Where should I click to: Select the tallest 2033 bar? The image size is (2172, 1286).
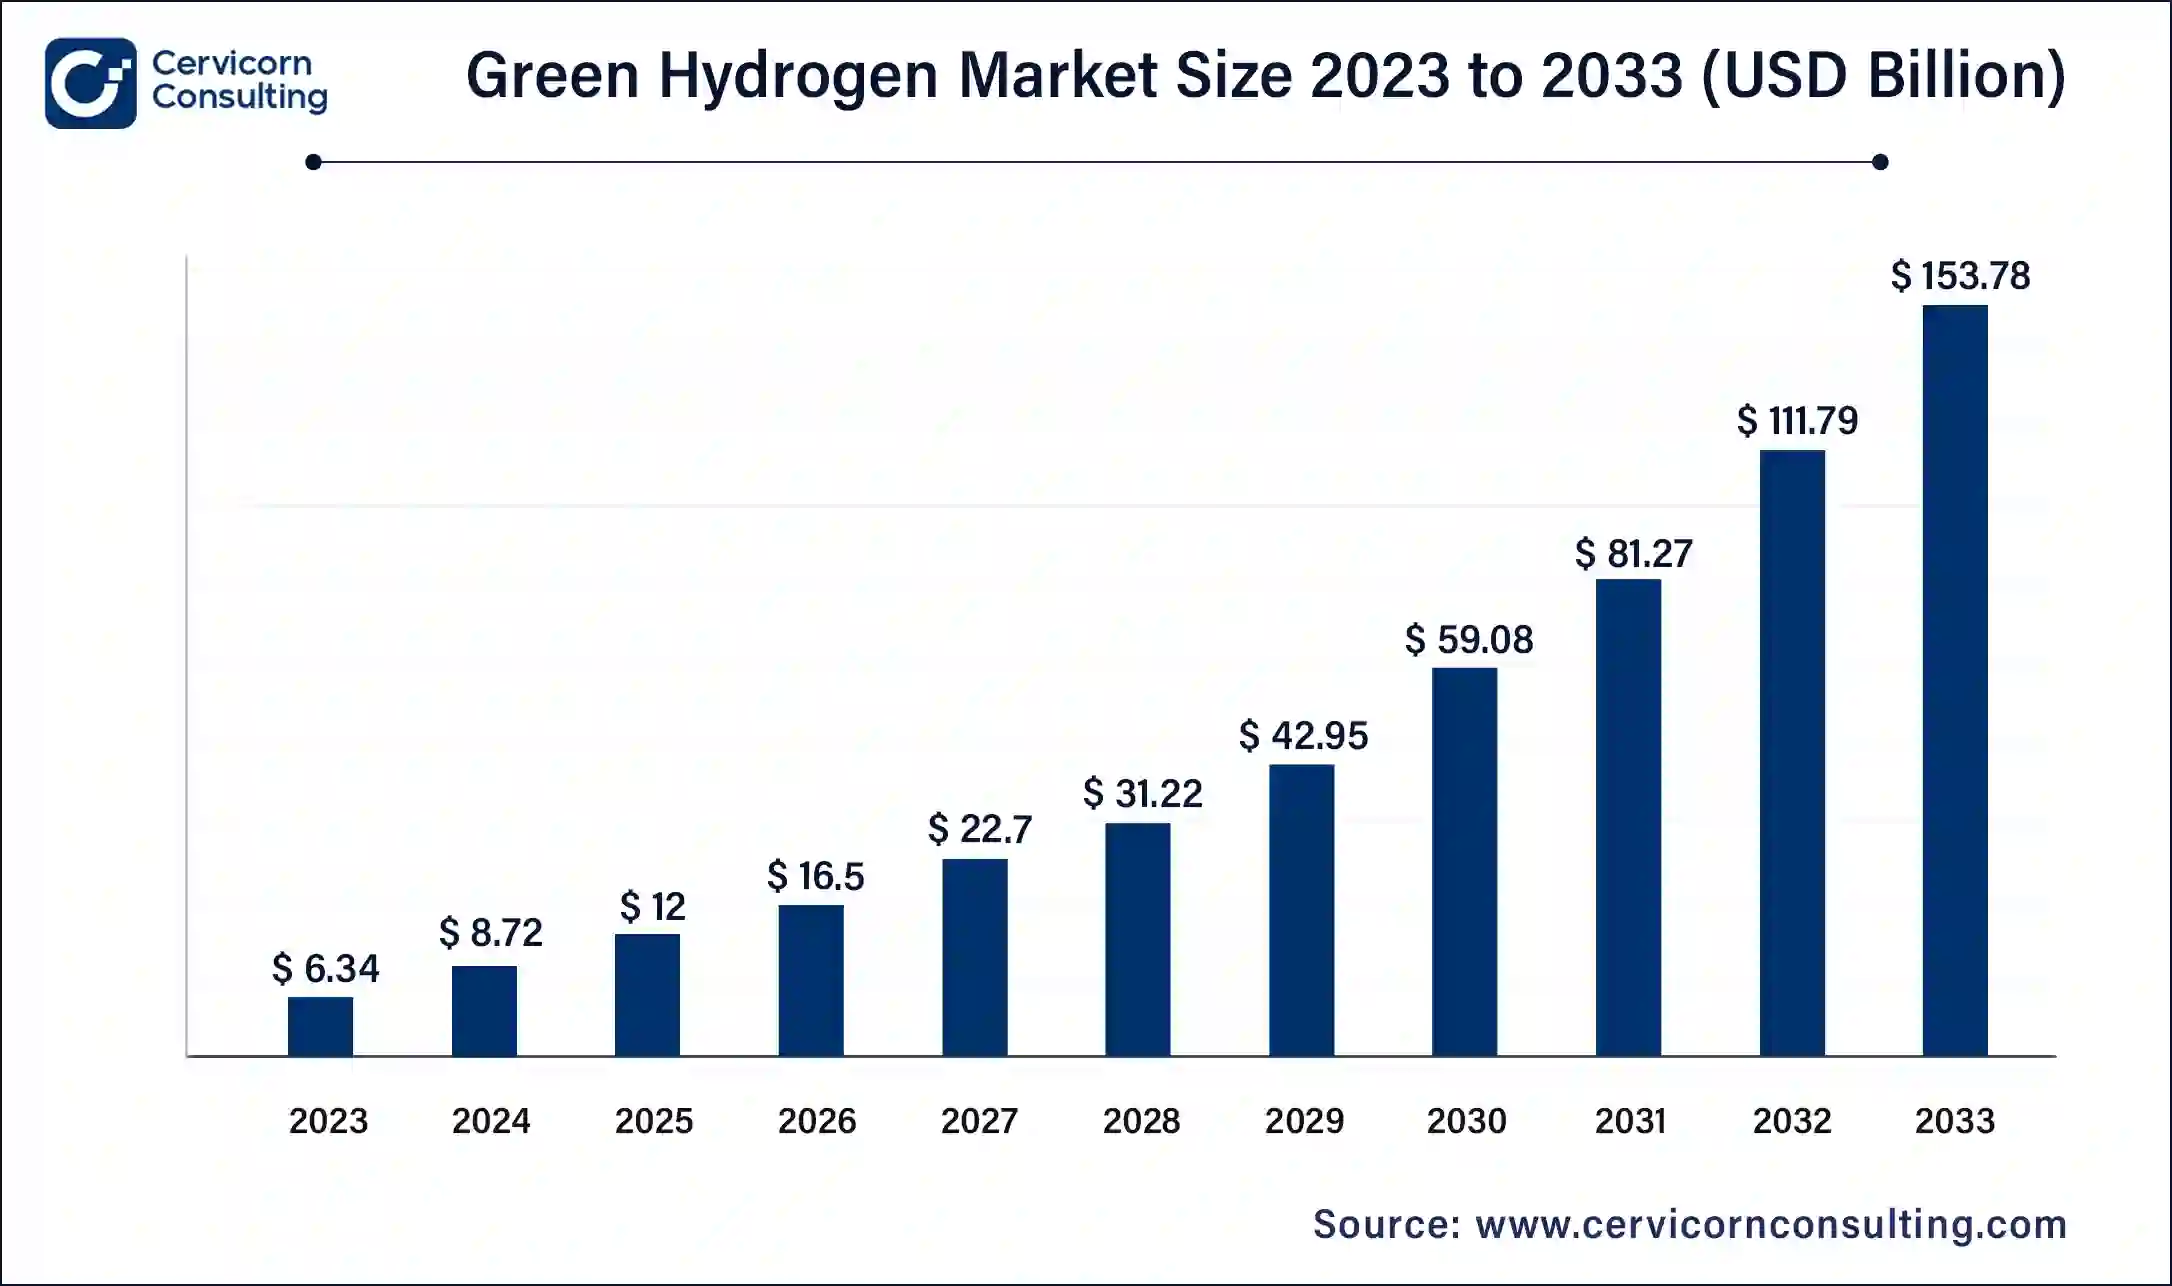click(1955, 680)
